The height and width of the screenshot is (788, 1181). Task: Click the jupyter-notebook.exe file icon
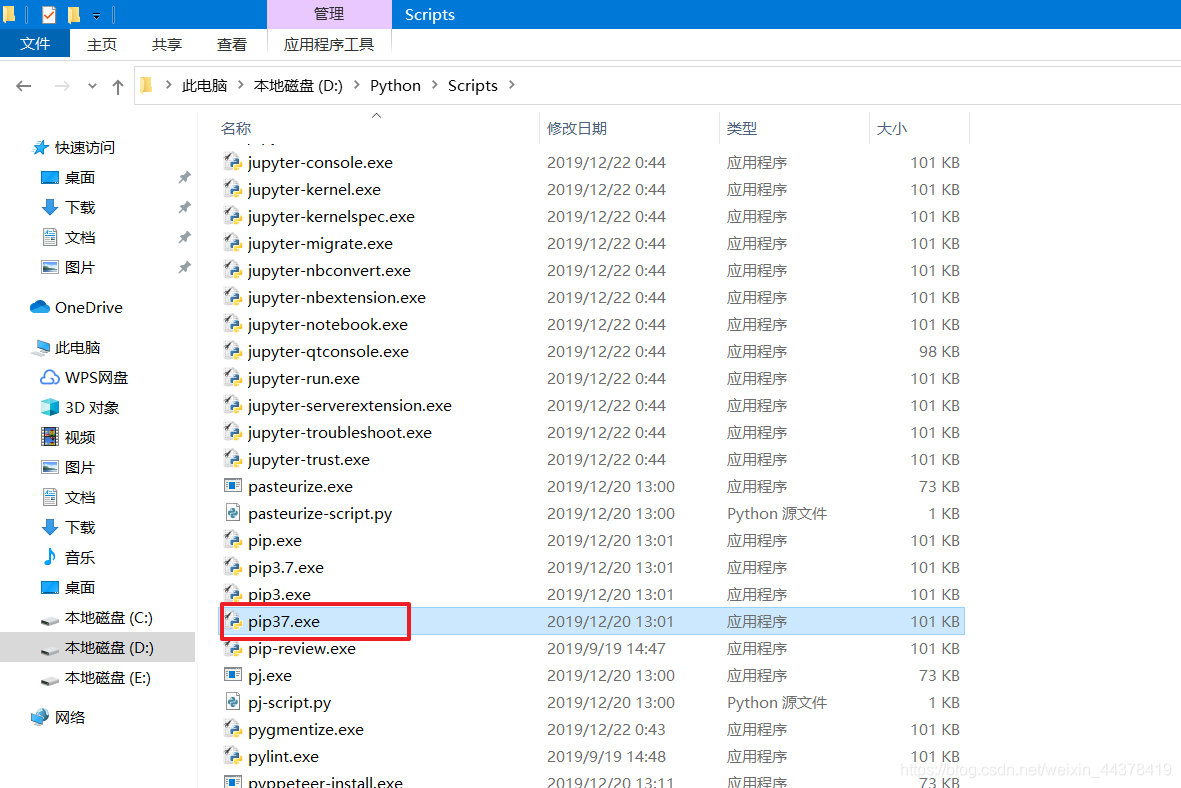pos(233,324)
